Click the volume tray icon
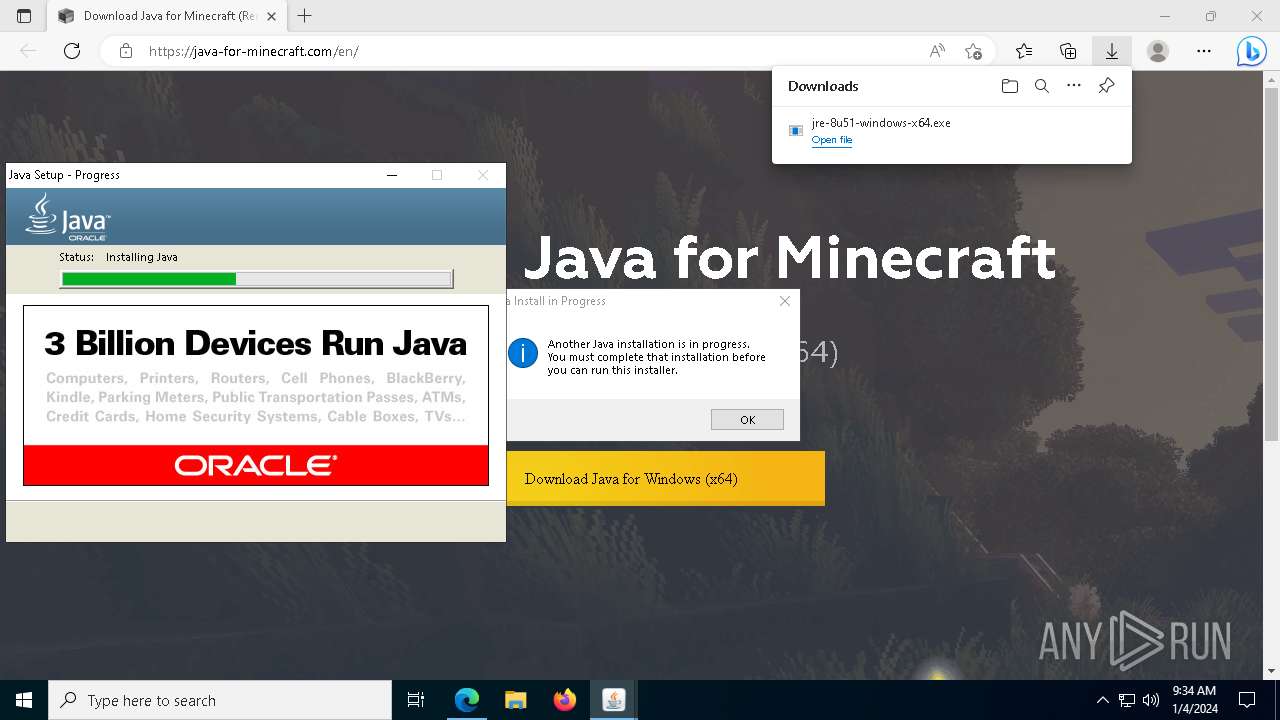Viewport: 1280px width, 720px height. [1151, 700]
